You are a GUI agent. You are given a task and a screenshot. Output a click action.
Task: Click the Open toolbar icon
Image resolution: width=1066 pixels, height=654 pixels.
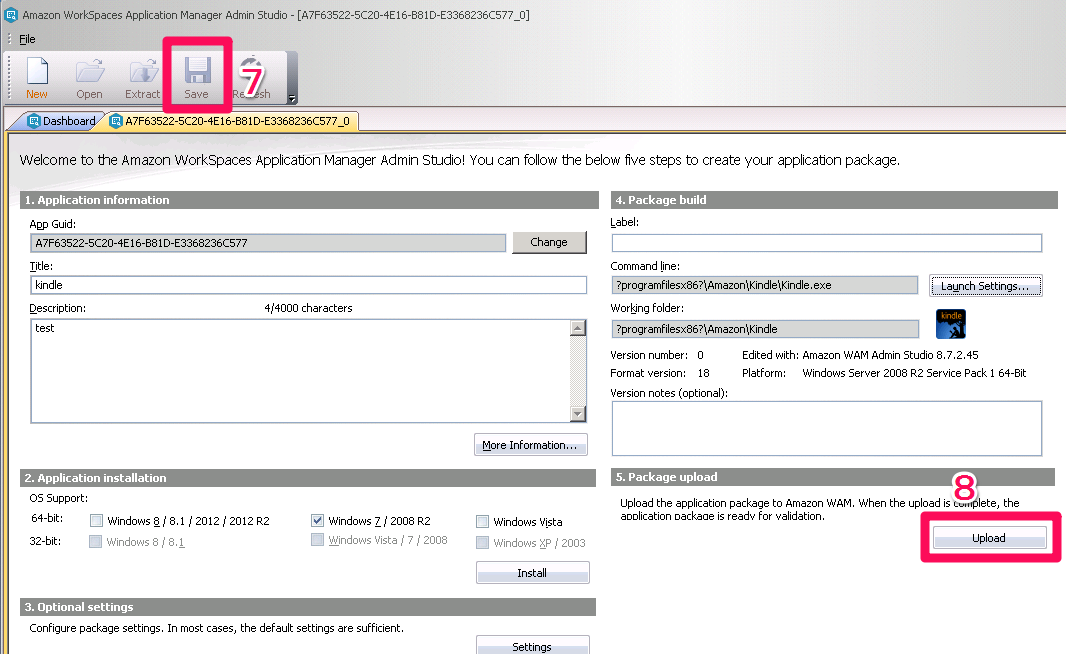89,78
